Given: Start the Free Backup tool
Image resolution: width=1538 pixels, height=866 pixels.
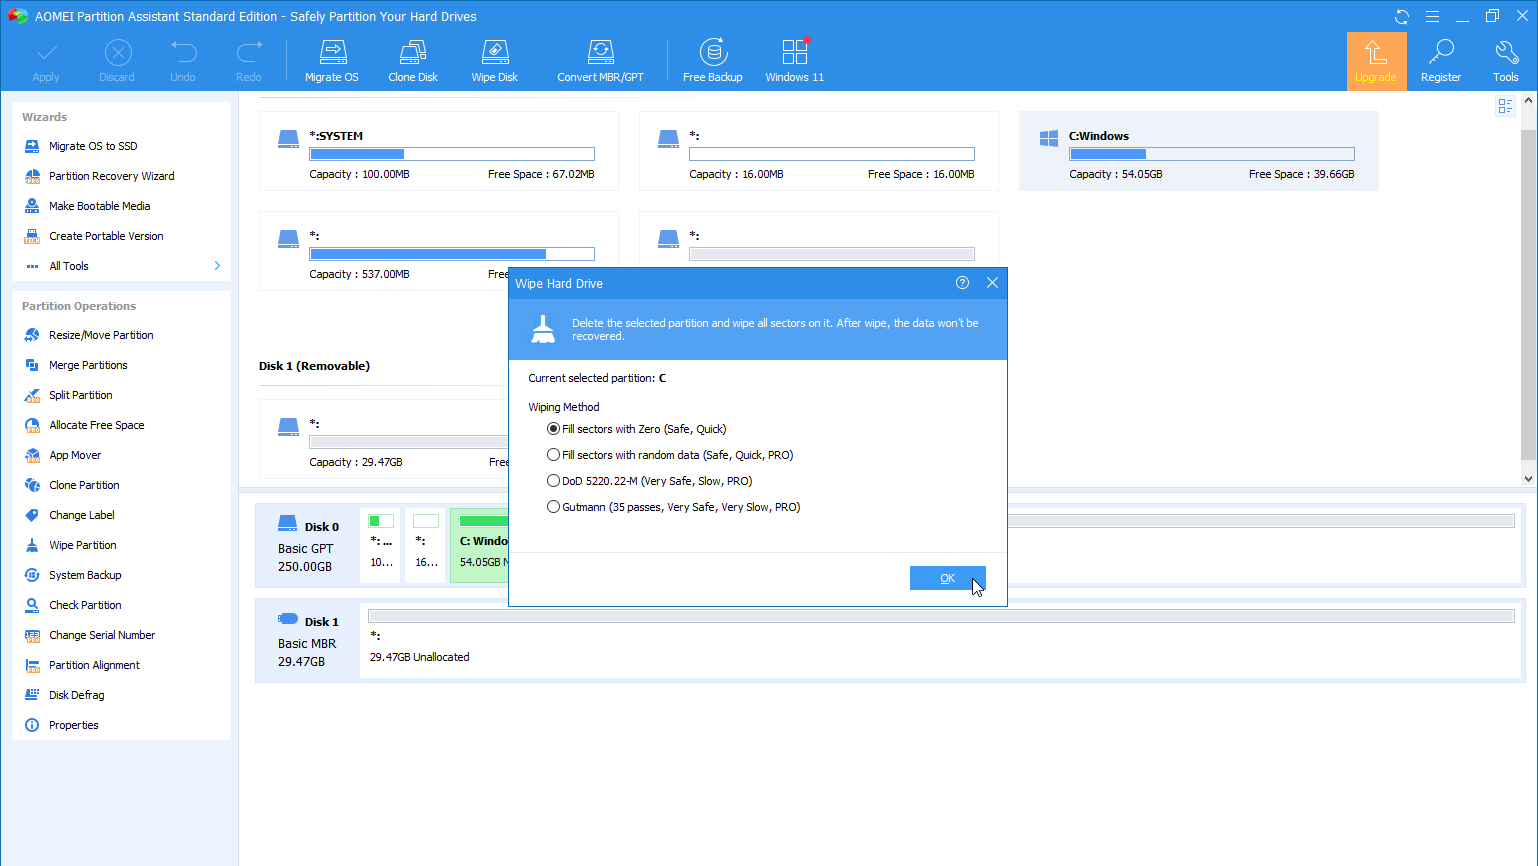Looking at the screenshot, I should 712,61.
